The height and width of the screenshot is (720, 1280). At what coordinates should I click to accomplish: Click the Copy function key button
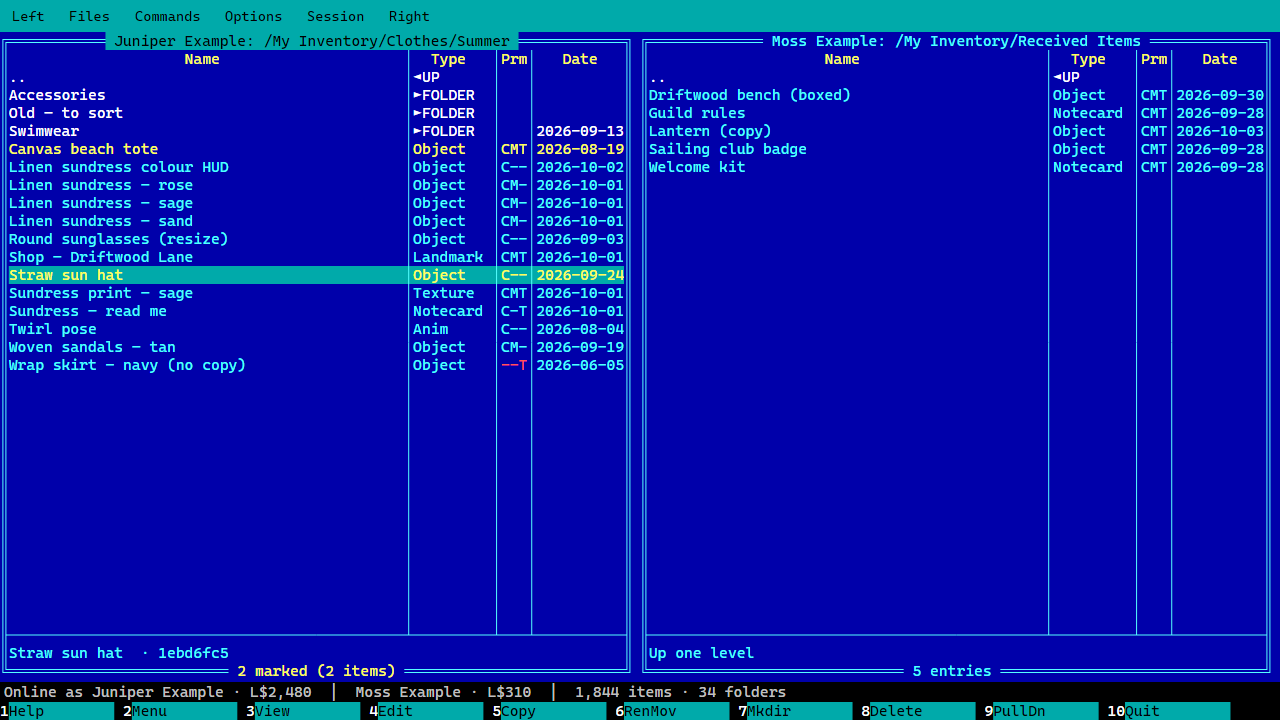click(x=546, y=711)
